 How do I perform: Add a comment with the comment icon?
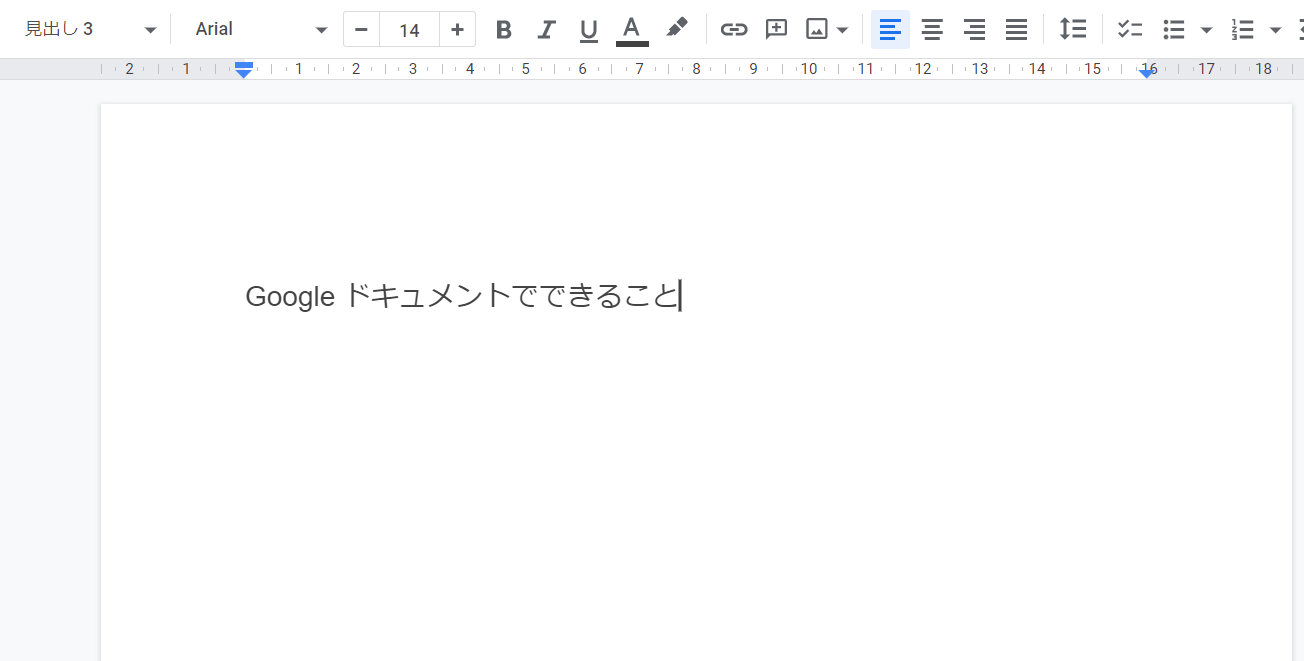tap(776, 29)
